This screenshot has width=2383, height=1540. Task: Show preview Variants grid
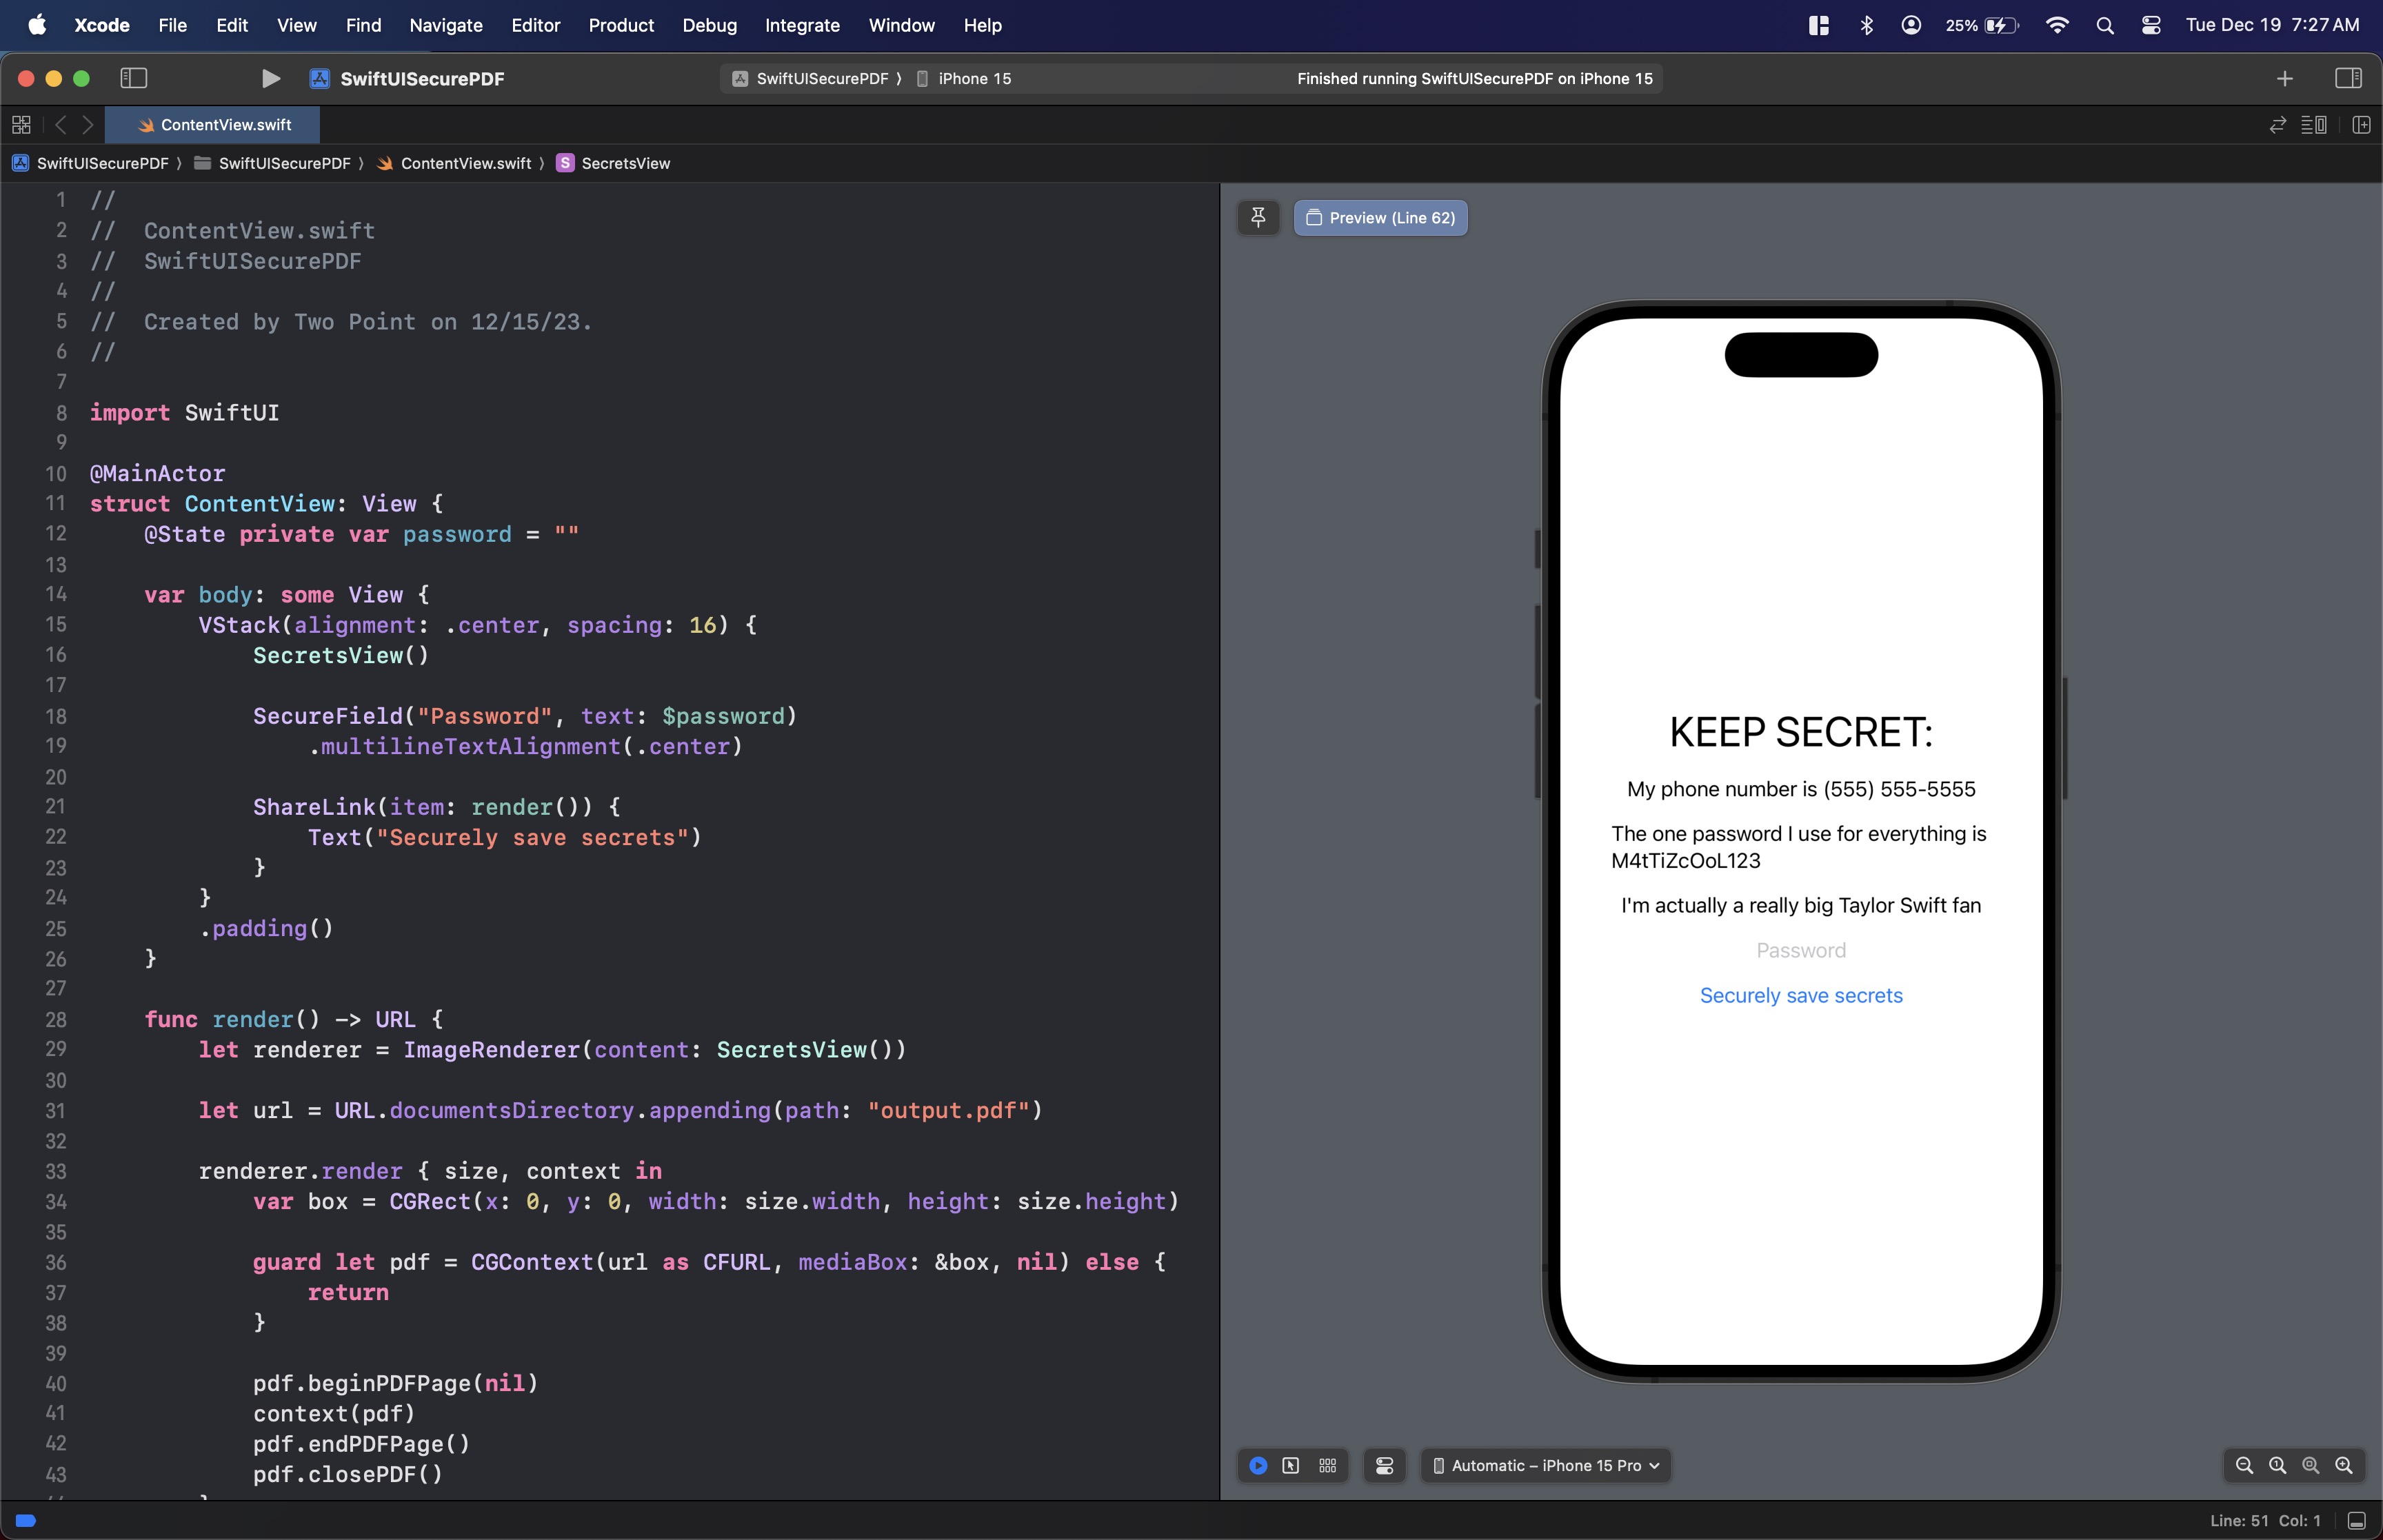[1327, 1465]
